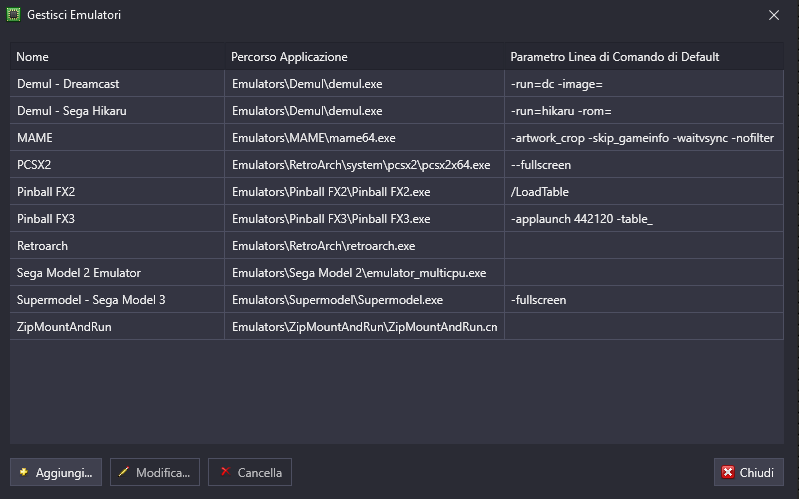Close the Gestisci Emulatori dialog window
Viewport: 799px width, 499px height.
coord(774,15)
